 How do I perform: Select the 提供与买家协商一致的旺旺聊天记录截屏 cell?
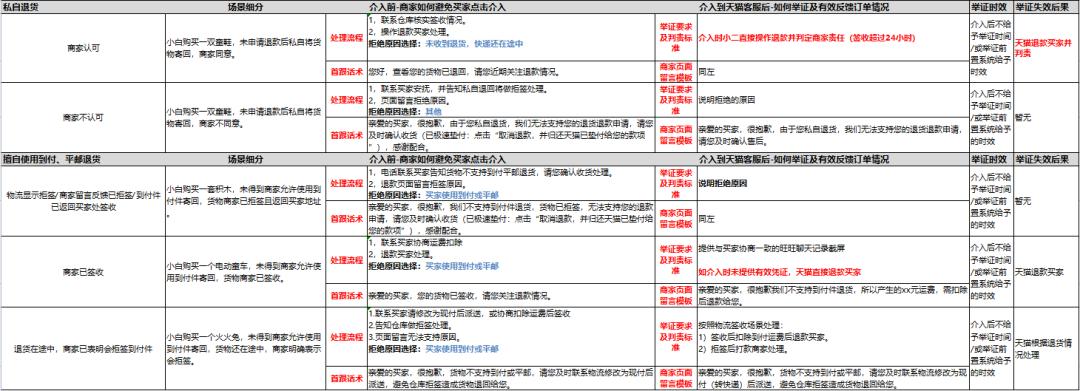tap(832, 260)
